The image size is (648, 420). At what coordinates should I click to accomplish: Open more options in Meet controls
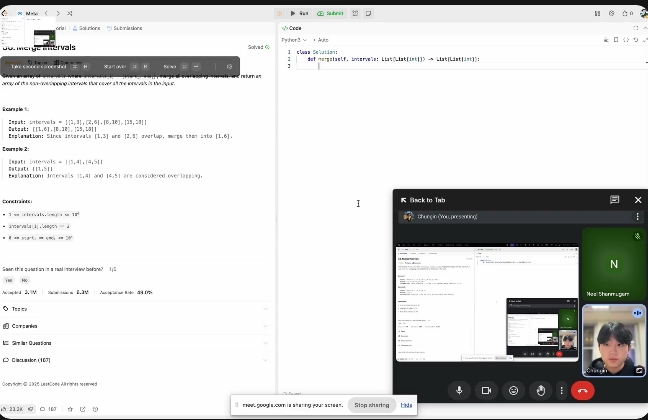point(561,391)
